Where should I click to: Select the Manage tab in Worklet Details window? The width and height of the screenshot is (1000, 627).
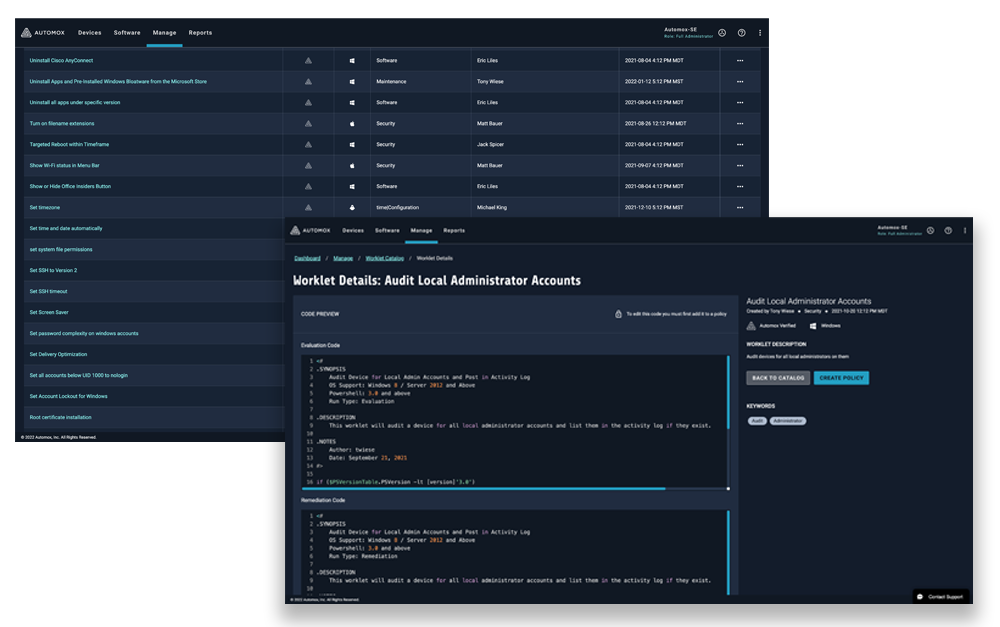click(422, 230)
